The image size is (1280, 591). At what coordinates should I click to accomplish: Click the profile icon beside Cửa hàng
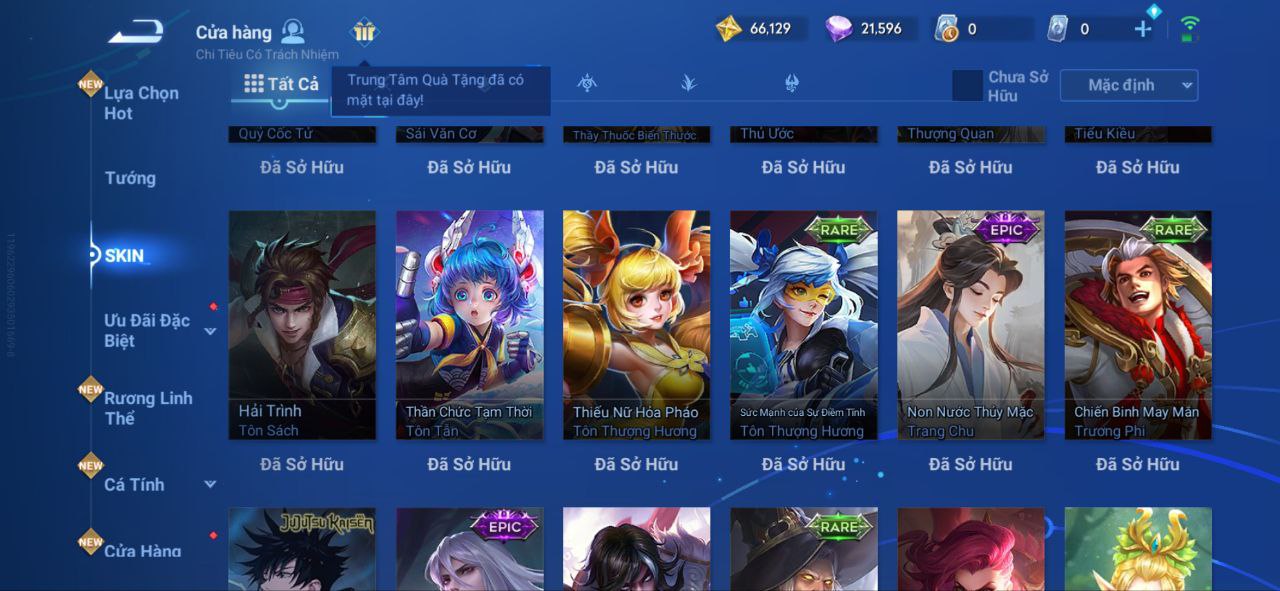coord(293,30)
